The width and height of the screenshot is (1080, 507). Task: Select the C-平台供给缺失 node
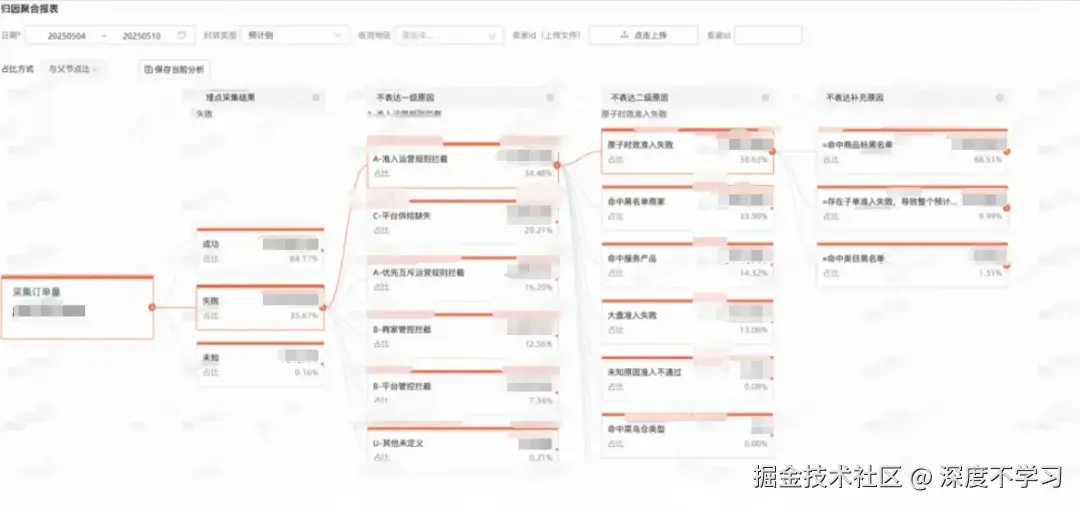point(463,222)
